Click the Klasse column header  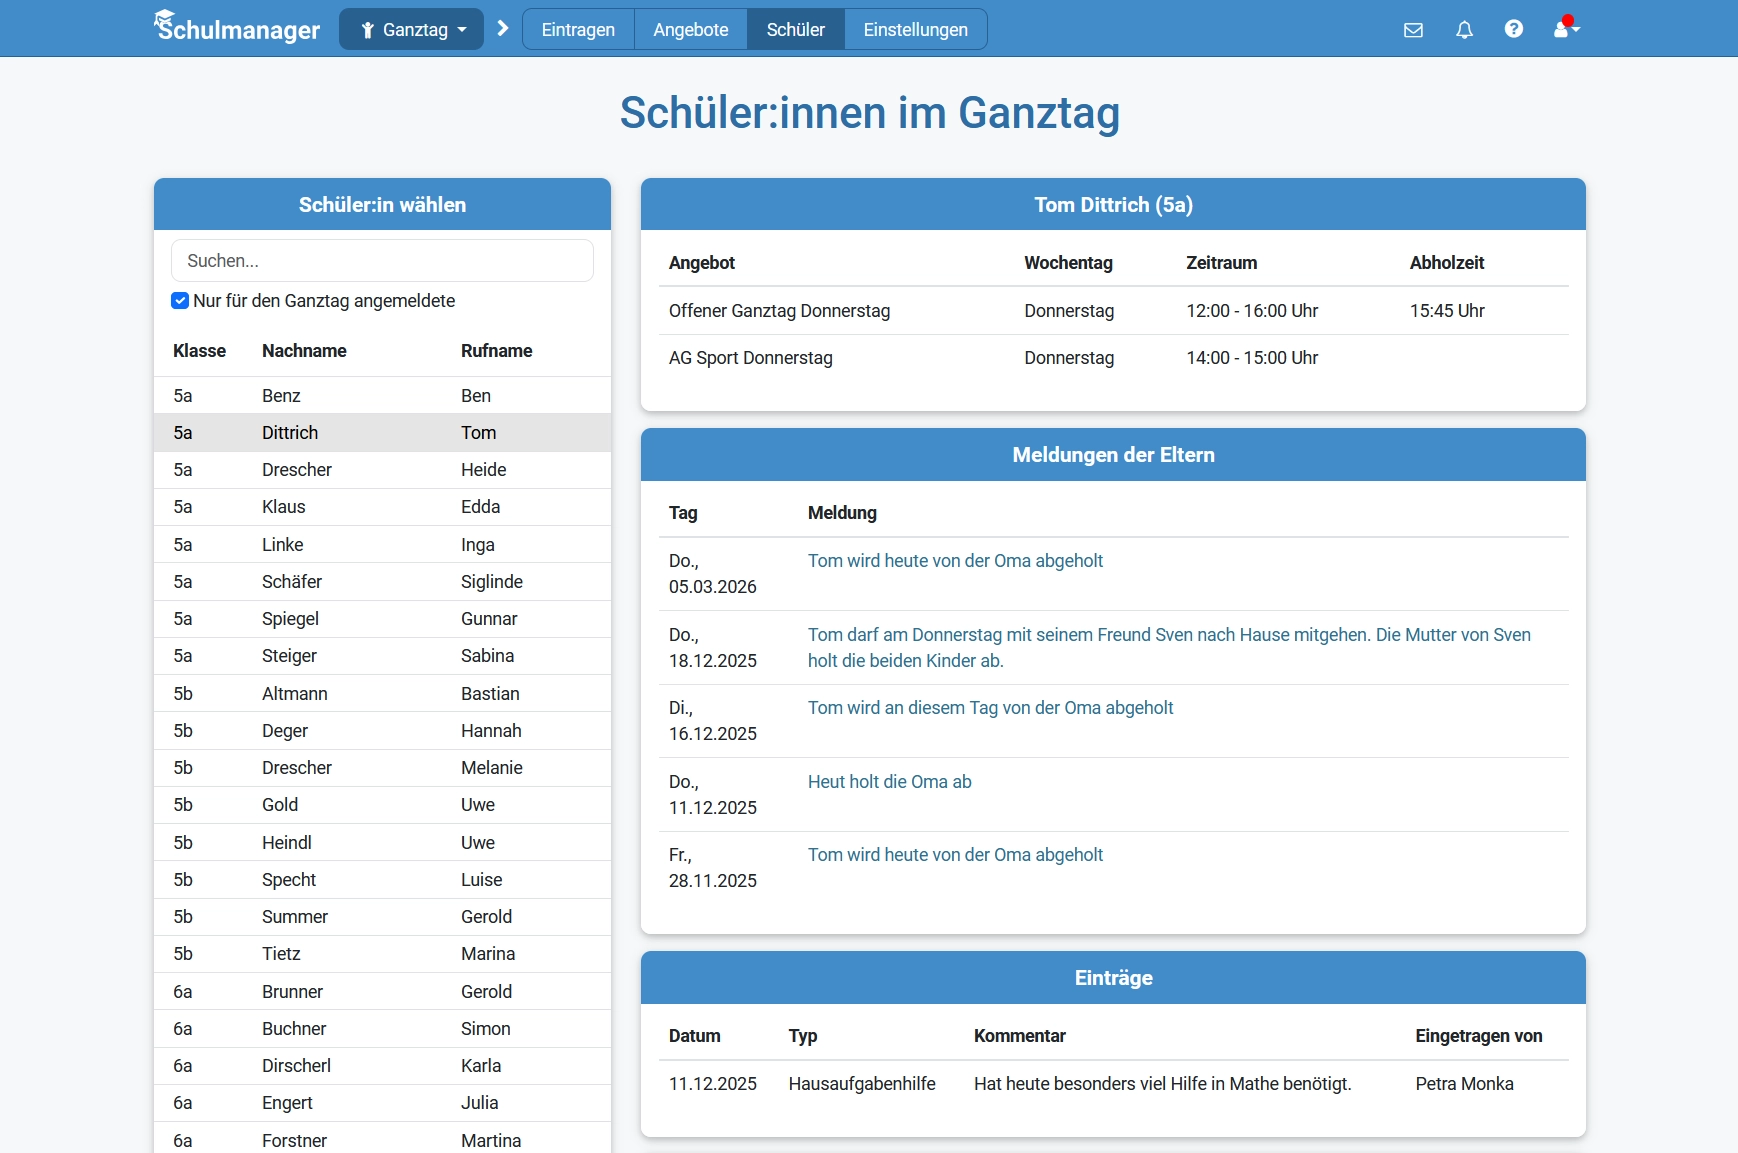point(199,351)
